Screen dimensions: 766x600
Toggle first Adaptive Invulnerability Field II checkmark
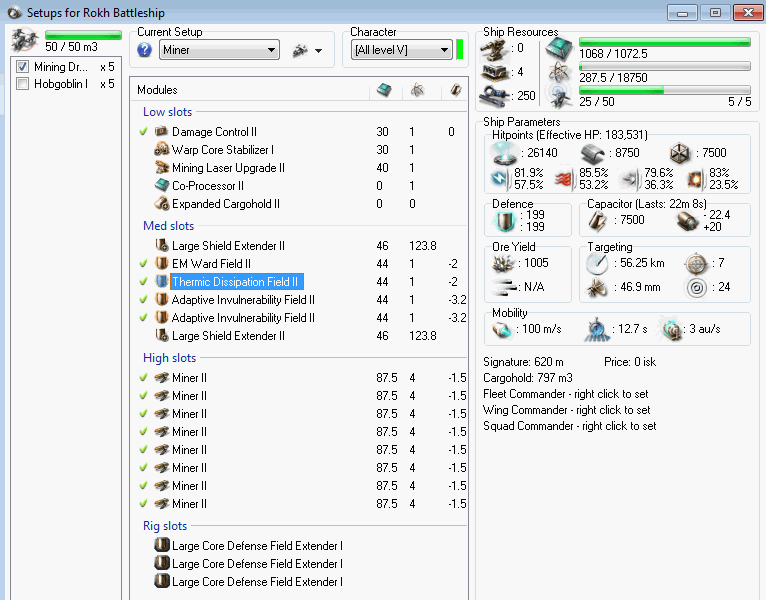pyautogui.click(x=143, y=300)
